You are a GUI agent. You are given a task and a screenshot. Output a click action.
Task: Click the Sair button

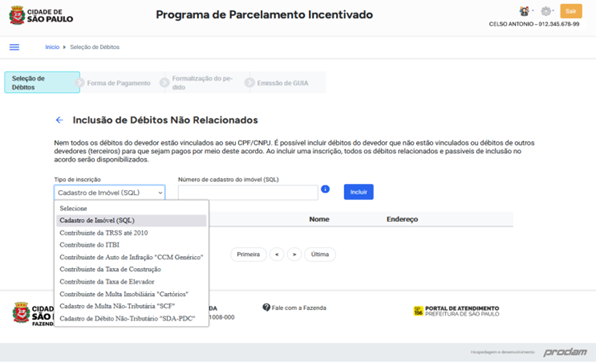coord(571,11)
